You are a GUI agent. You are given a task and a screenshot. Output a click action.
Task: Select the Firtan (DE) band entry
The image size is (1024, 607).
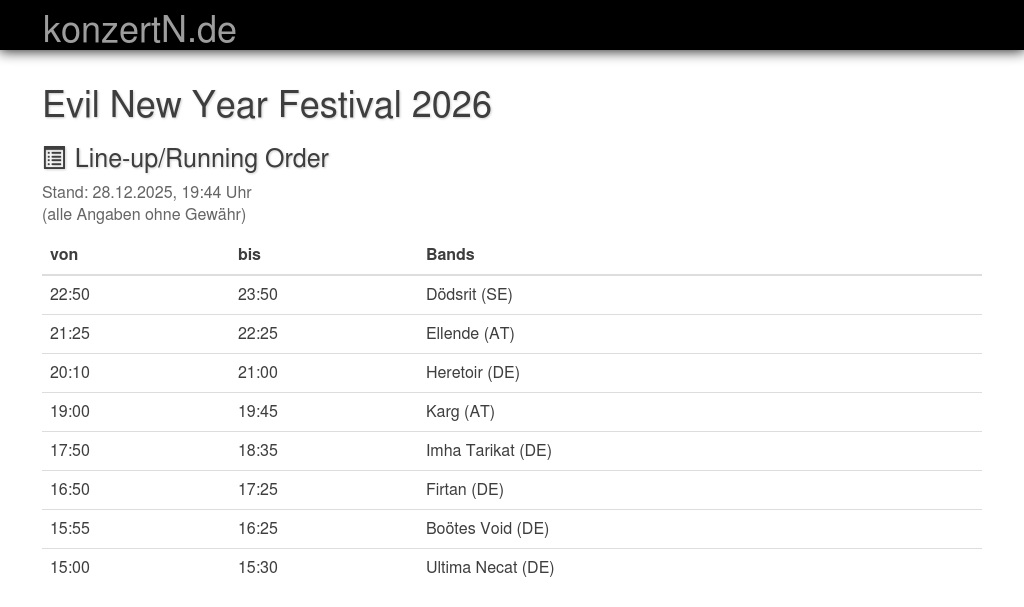[465, 489]
